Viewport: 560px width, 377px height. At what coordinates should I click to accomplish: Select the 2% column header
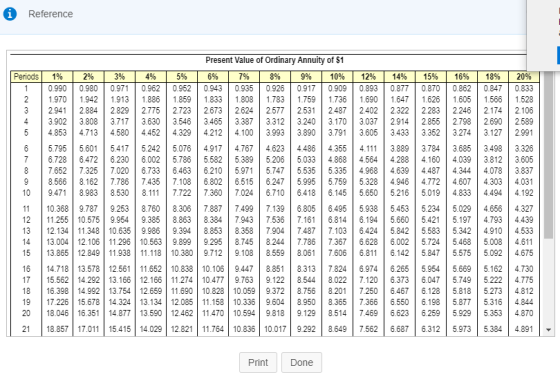[x=88, y=77]
